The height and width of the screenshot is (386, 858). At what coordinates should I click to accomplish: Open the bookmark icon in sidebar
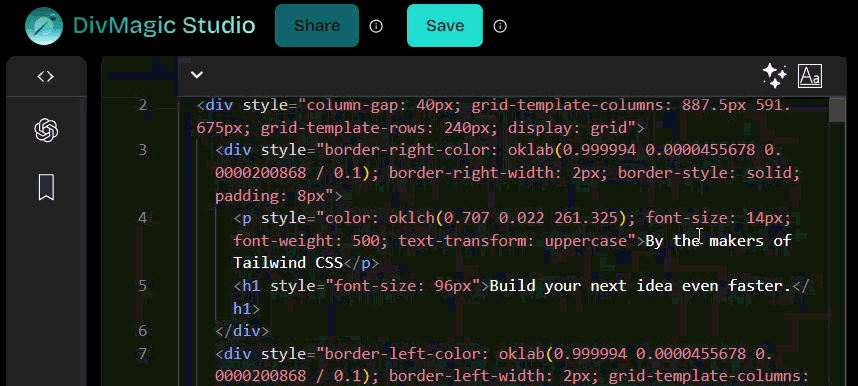click(x=46, y=187)
